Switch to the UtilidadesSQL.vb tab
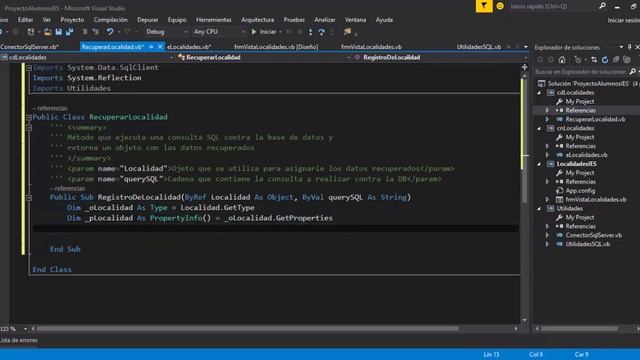Screen dimensions: 640x360 click(x=478, y=47)
